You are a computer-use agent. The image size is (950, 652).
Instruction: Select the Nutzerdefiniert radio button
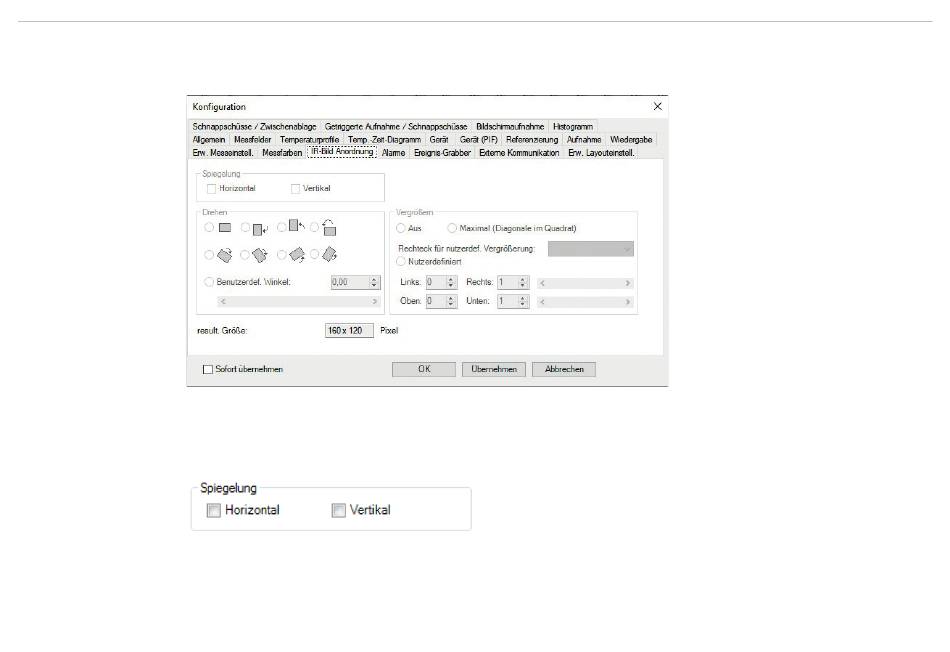(x=400, y=262)
